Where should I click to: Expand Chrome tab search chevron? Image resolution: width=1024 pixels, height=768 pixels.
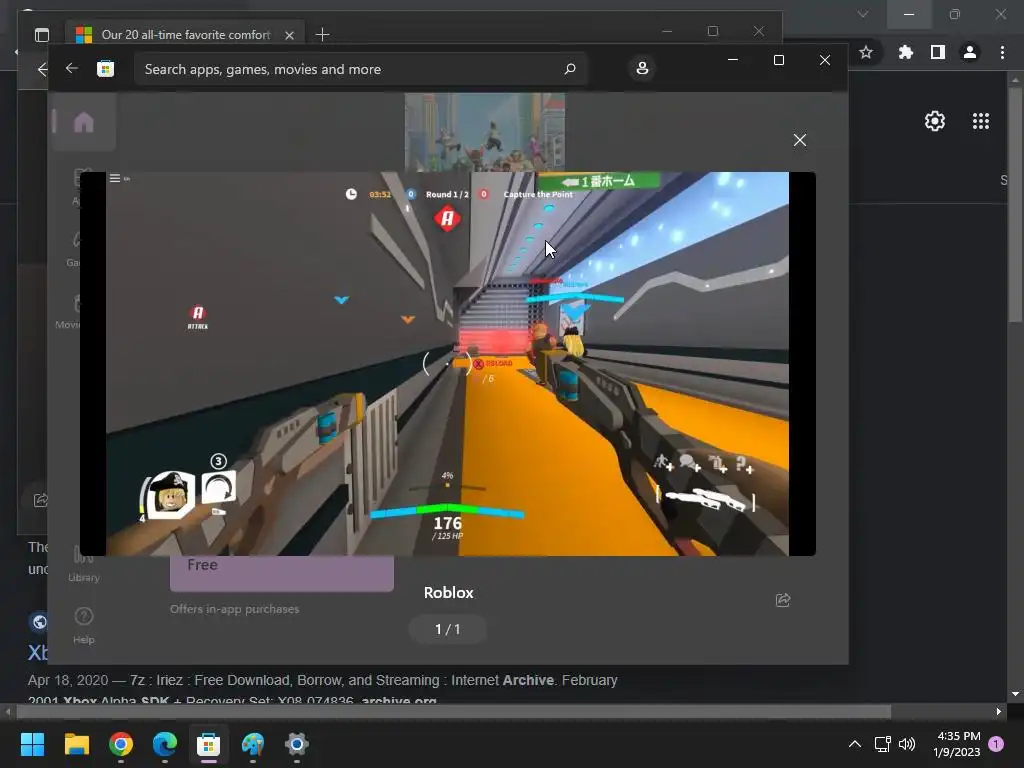[x=863, y=14]
